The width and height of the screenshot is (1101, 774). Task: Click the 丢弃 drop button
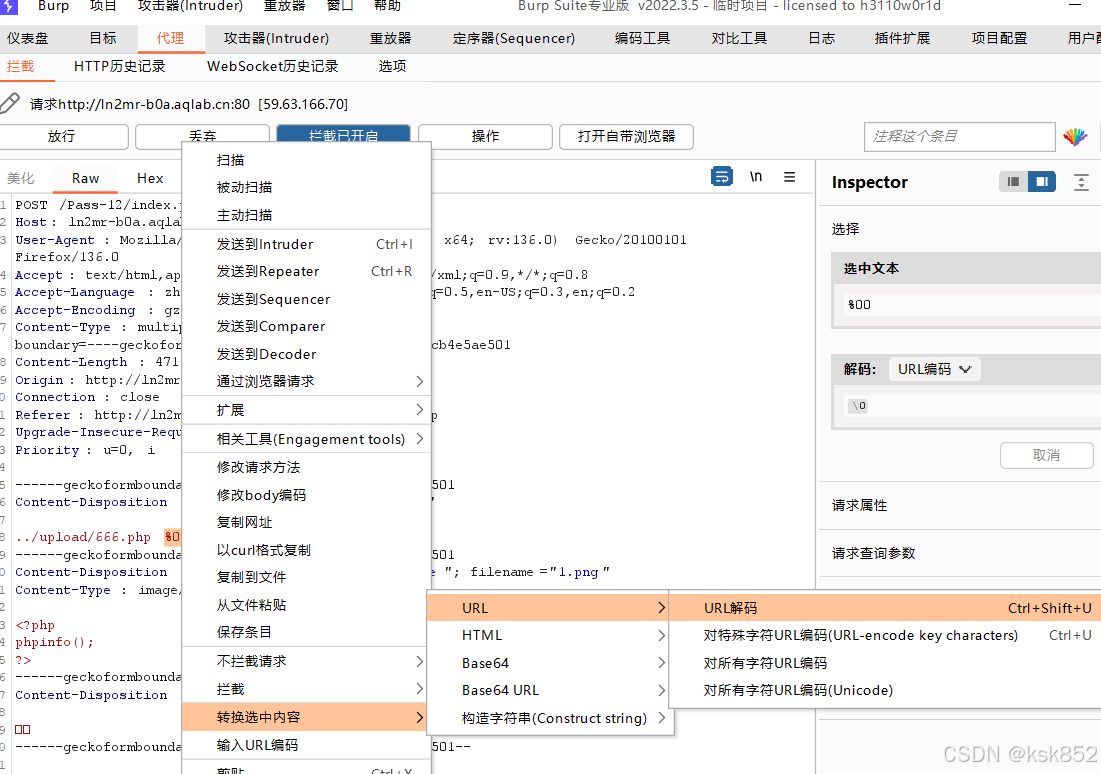[x=202, y=133]
